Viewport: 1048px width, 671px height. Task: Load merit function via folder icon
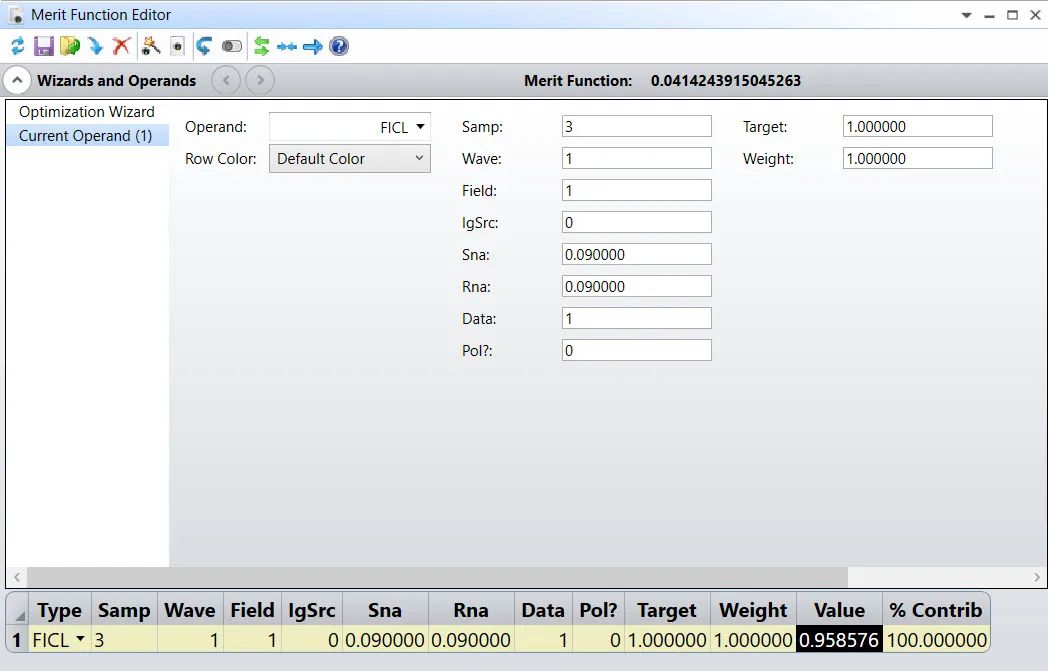[70, 46]
